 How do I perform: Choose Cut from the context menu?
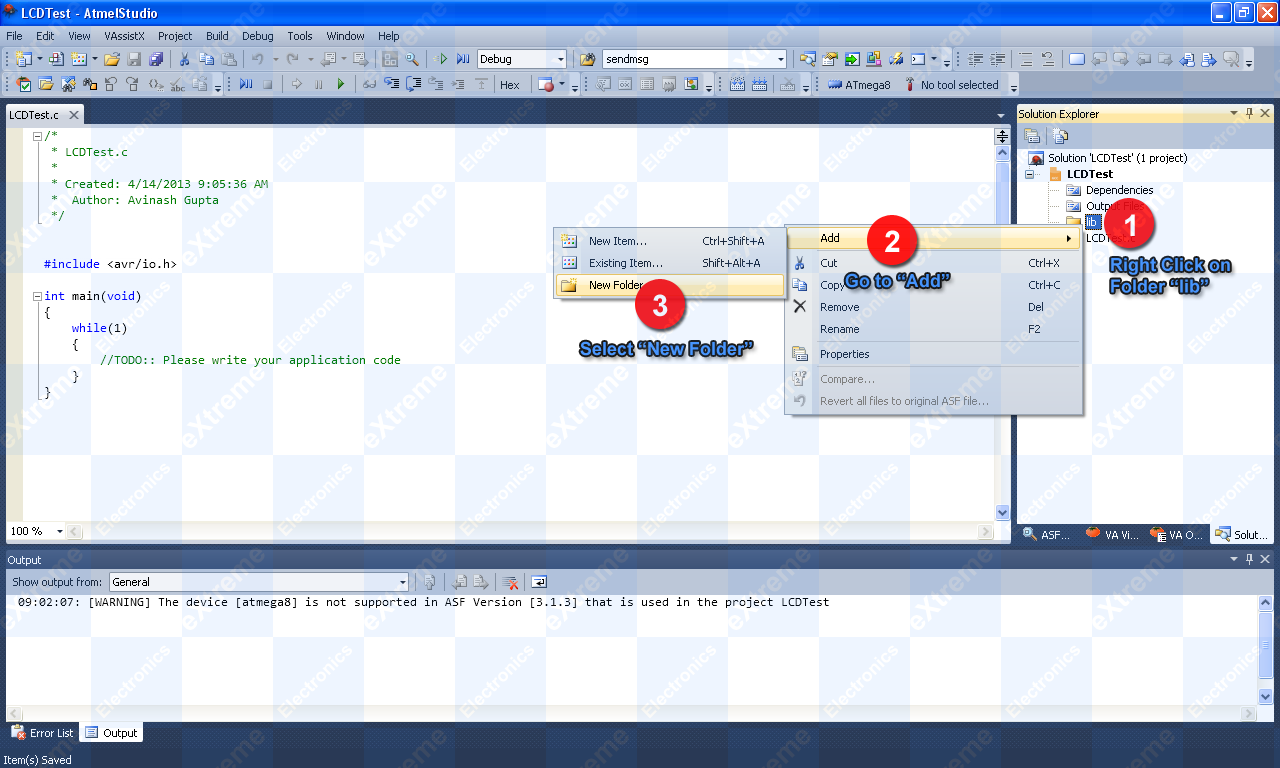[934, 263]
